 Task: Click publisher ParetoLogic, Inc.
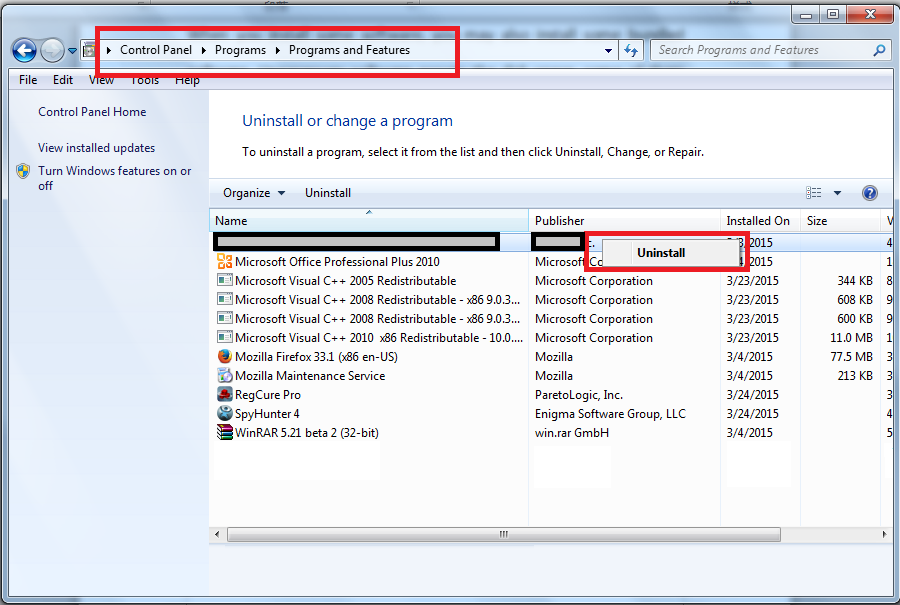tap(579, 394)
